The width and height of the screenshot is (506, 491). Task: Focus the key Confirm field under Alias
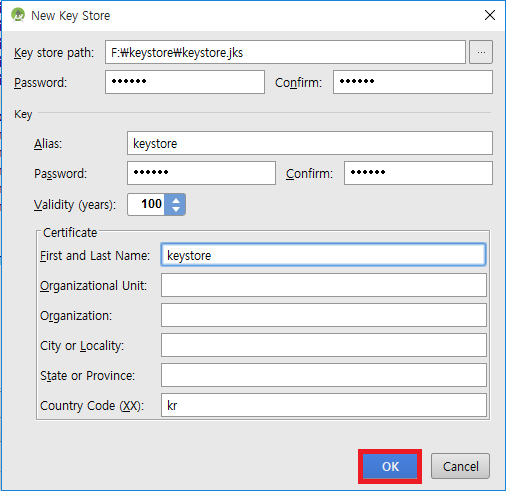point(418,173)
